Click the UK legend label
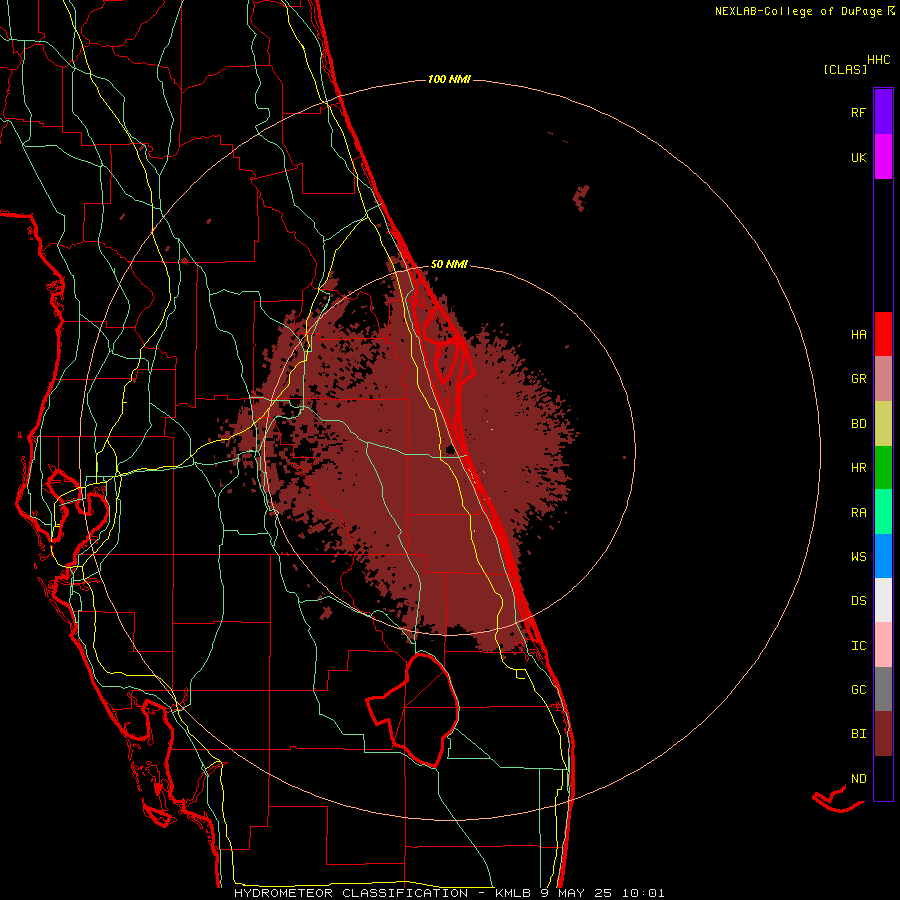Screen dimensions: 900x900 tap(858, 157)
